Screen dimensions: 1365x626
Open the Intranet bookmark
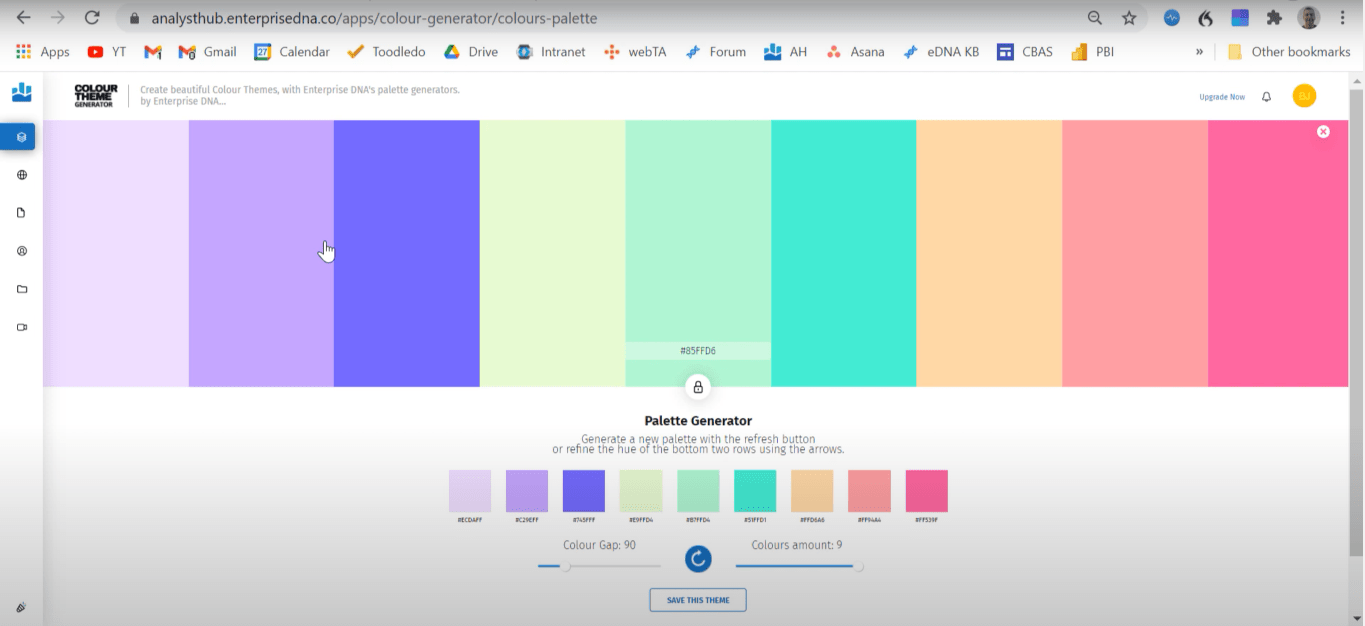point(551,52)
